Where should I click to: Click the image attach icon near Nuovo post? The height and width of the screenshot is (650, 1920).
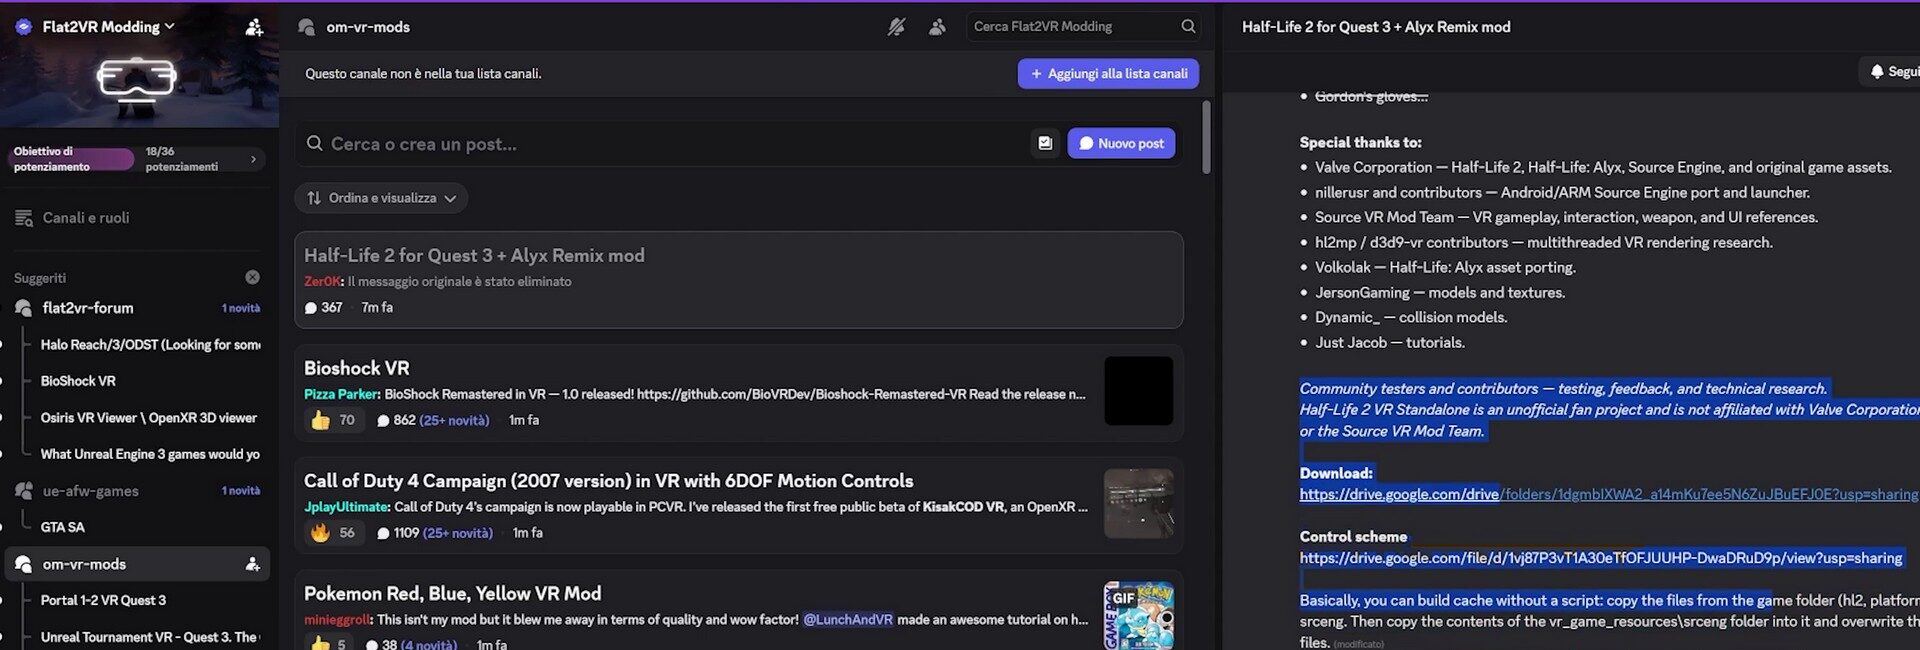pos(1045,144)
